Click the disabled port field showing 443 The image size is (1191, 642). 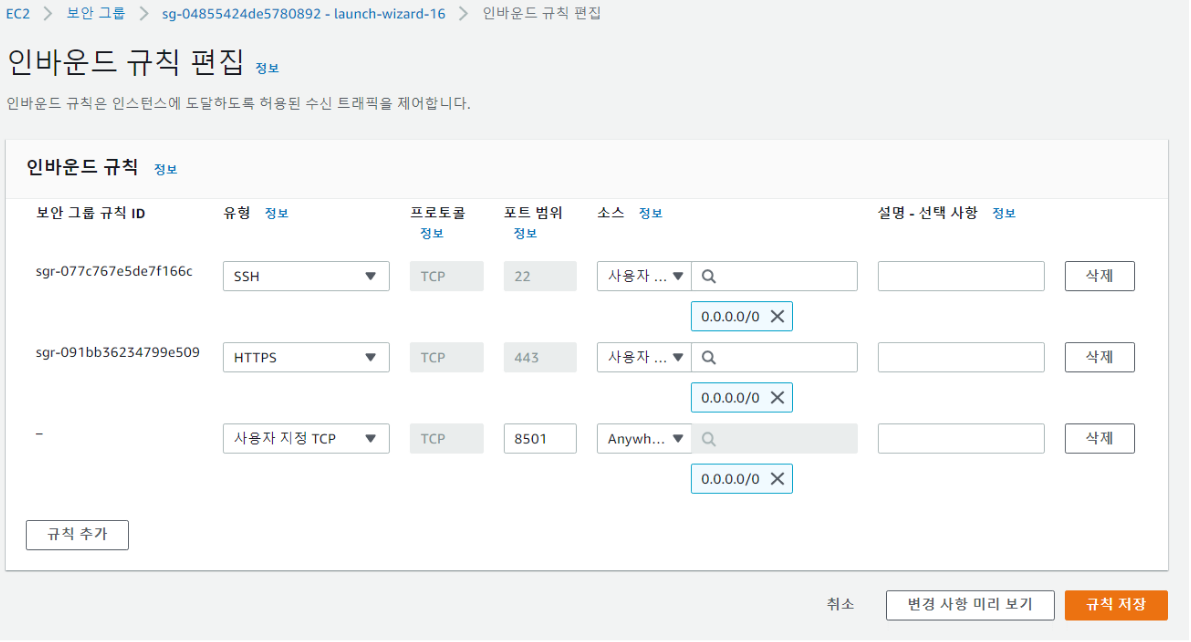[x=540, y=358]
